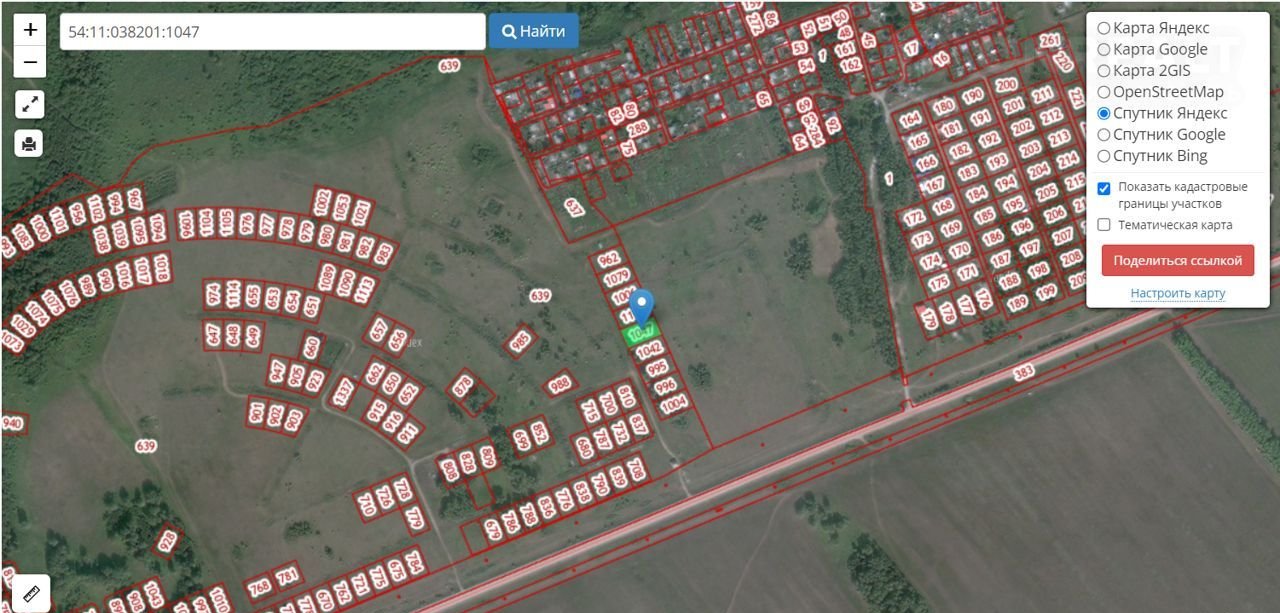
Task: Click the Найти search button
Action: pos(533,31)
